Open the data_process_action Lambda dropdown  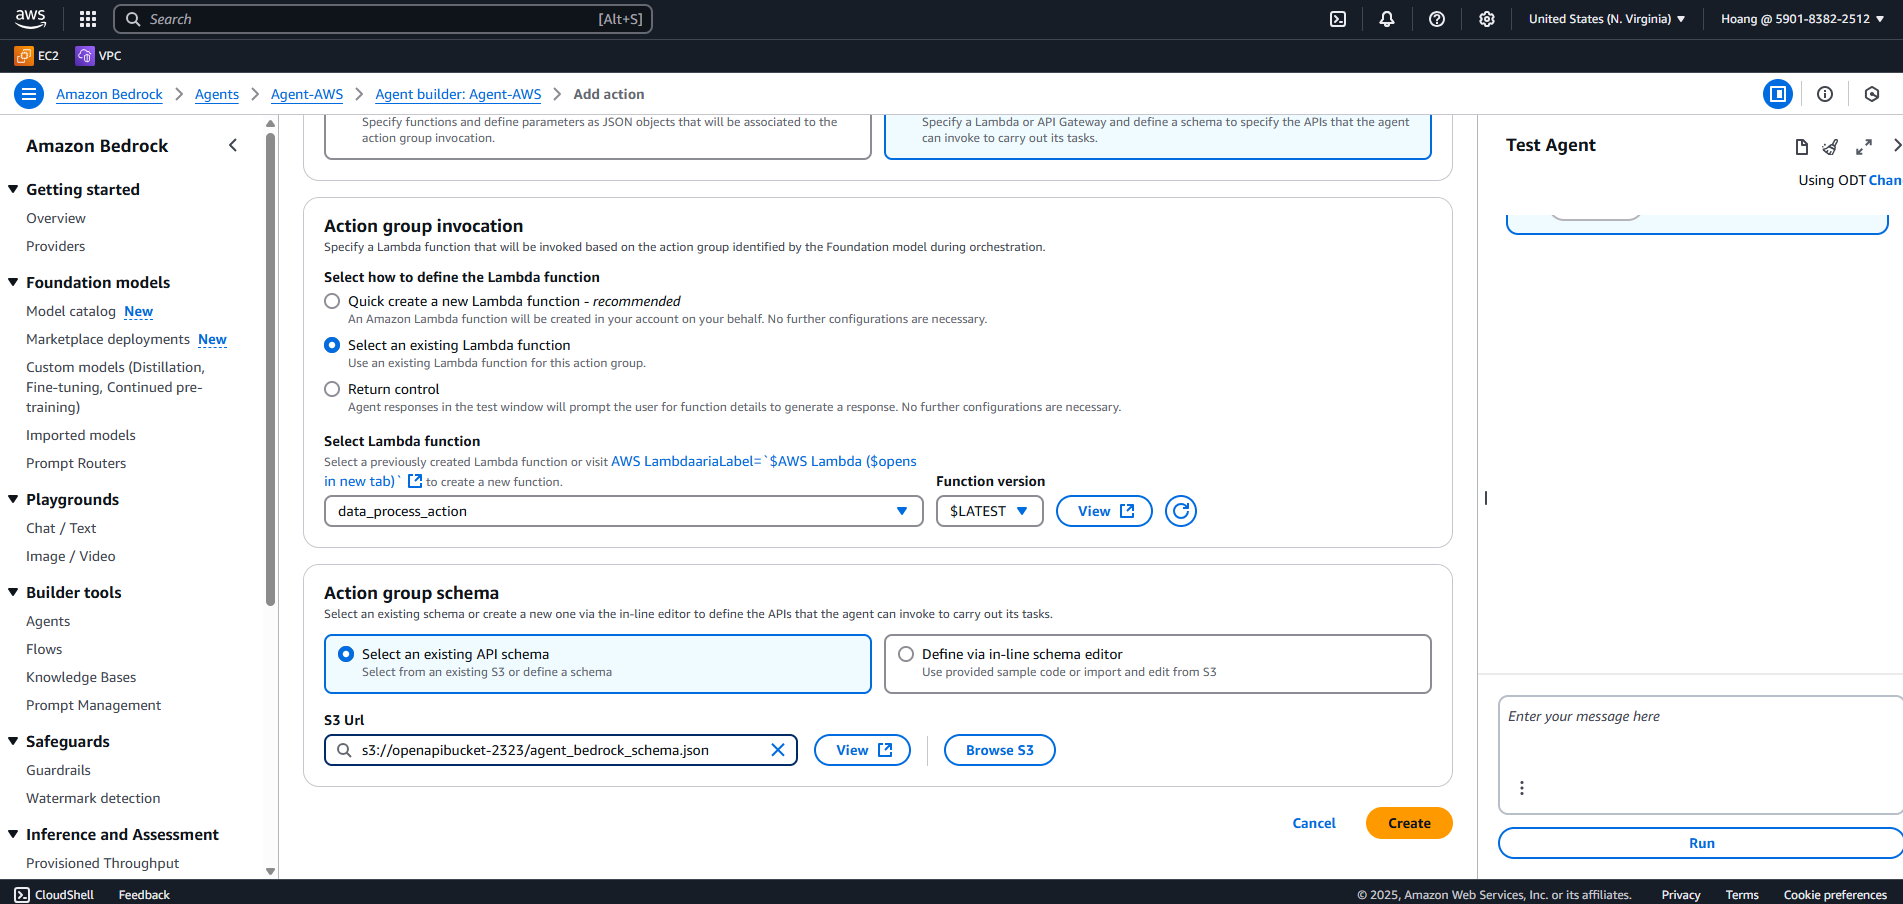coord(623,511)
